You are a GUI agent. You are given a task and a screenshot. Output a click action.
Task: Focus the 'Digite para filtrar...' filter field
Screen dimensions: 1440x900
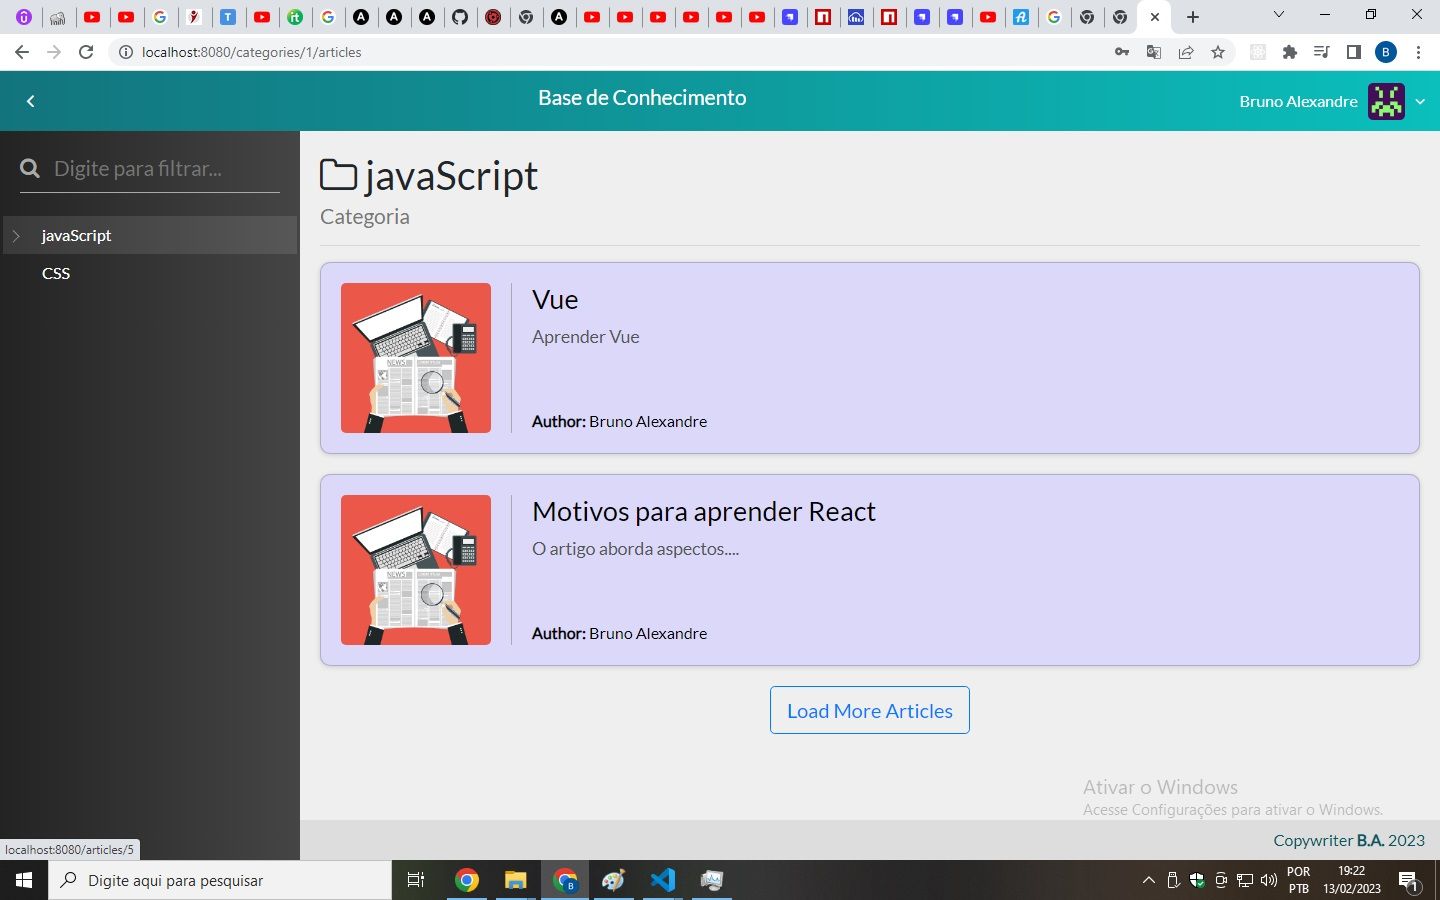click(x=165, y=168)
